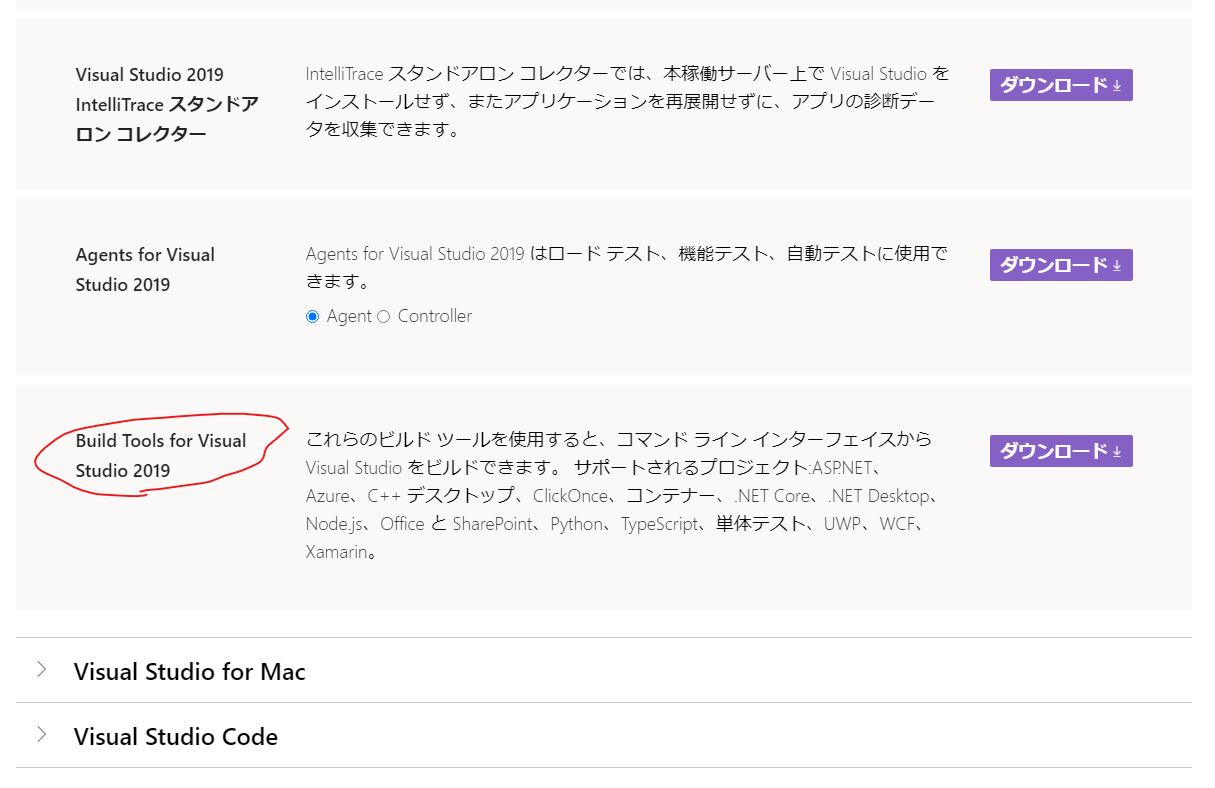Click the Visual Studio Code heading

(x=176, y=737)
